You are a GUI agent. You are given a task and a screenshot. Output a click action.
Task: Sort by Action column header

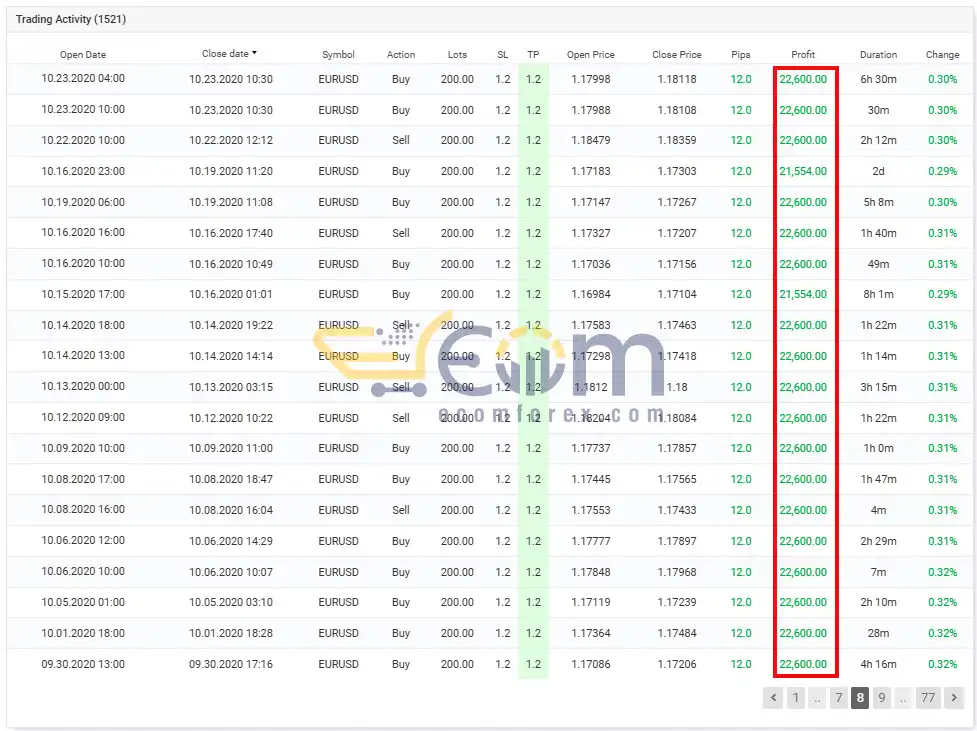tap(401, 54)
